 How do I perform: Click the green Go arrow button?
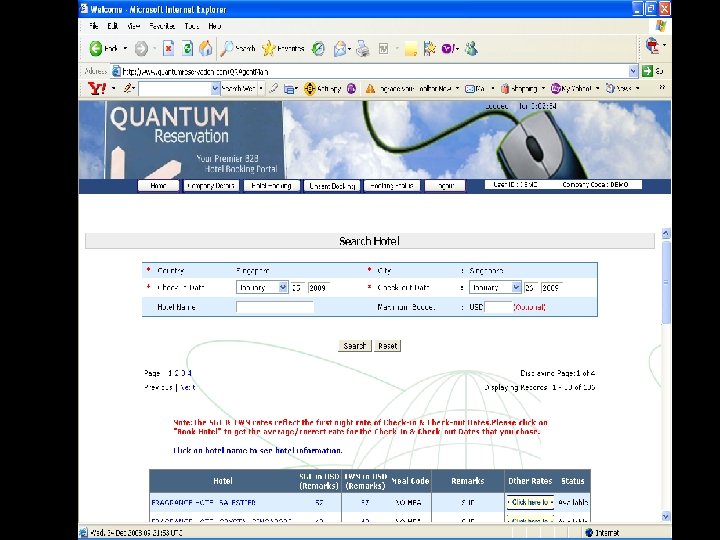point(647,71)
